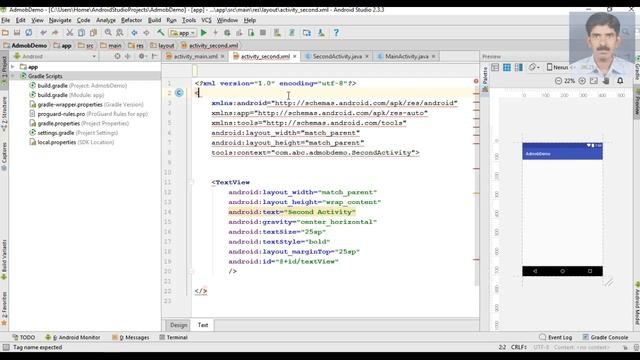This screenshot has height=360, width=640.
Task: Click the Navigate Forward arrow icon
Action: tap(146, 33)
